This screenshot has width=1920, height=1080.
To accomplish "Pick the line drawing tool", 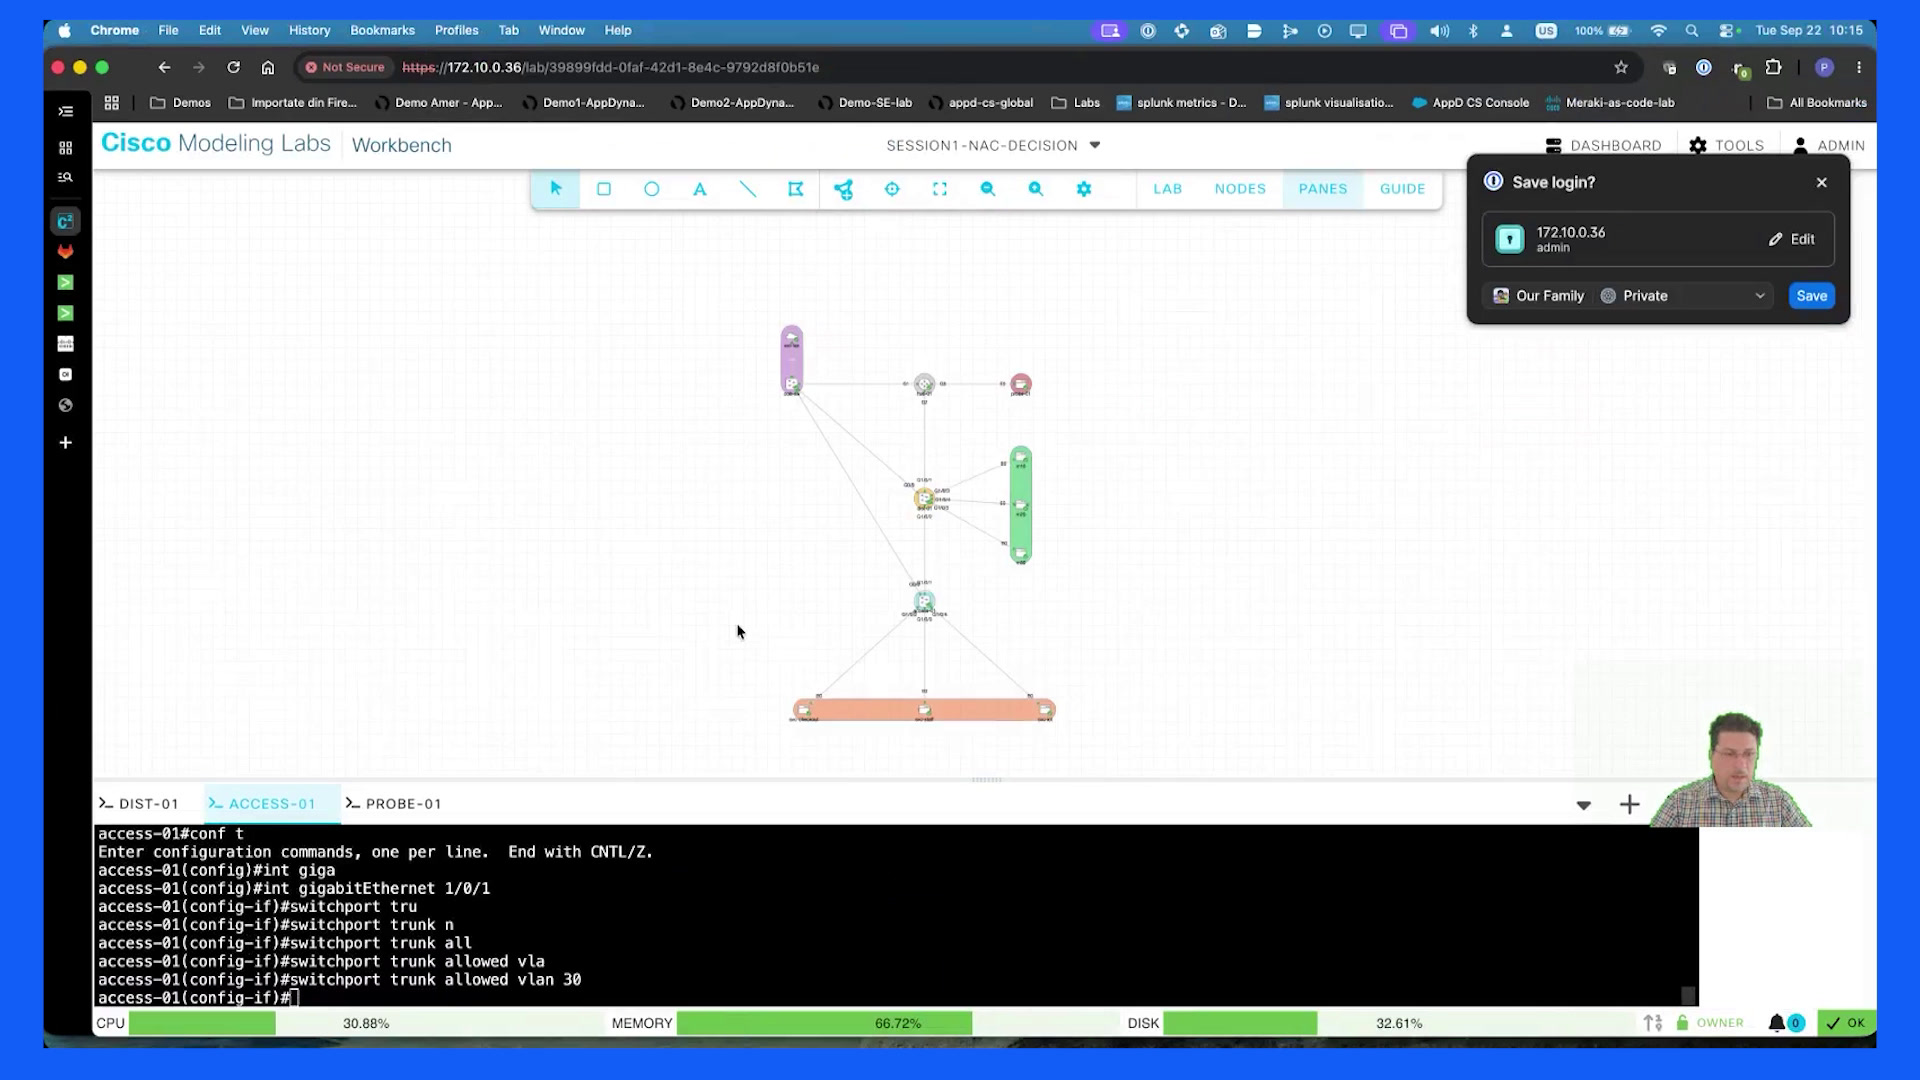I will [748, 189].
